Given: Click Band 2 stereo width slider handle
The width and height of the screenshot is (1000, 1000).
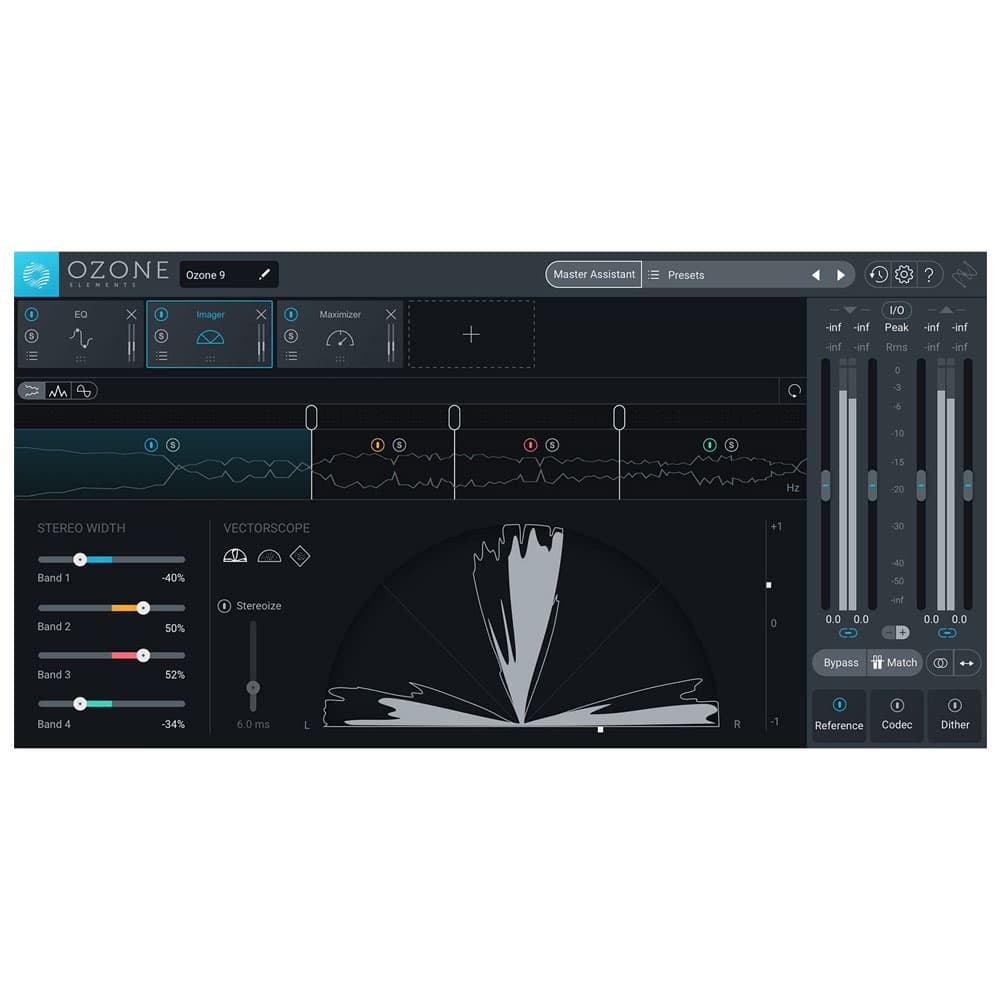Looking at the screenshot, I should (143, 608).
